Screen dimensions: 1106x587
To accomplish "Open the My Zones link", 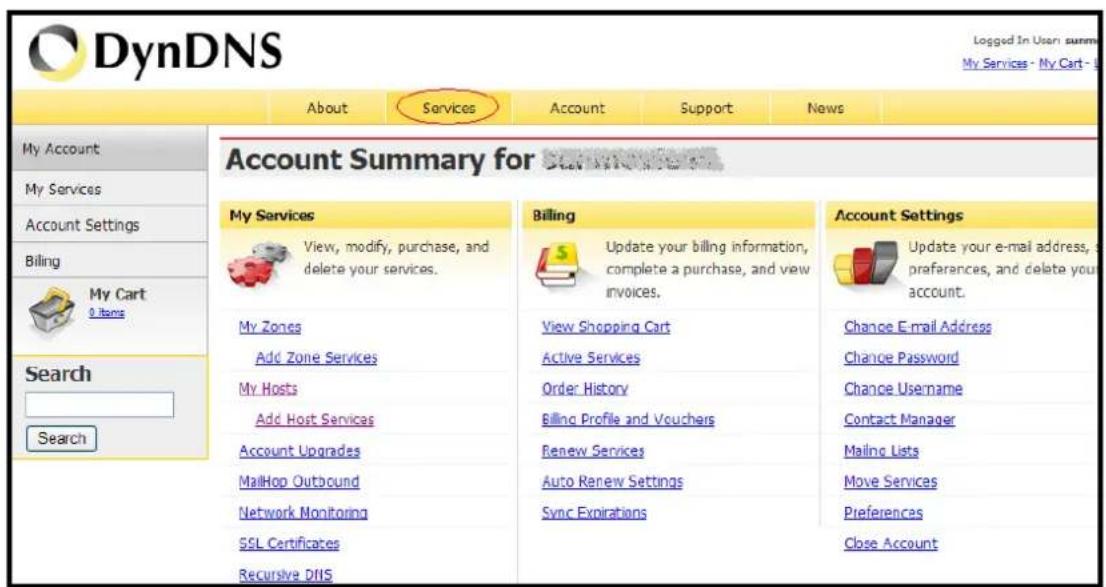I will (270, 327).
